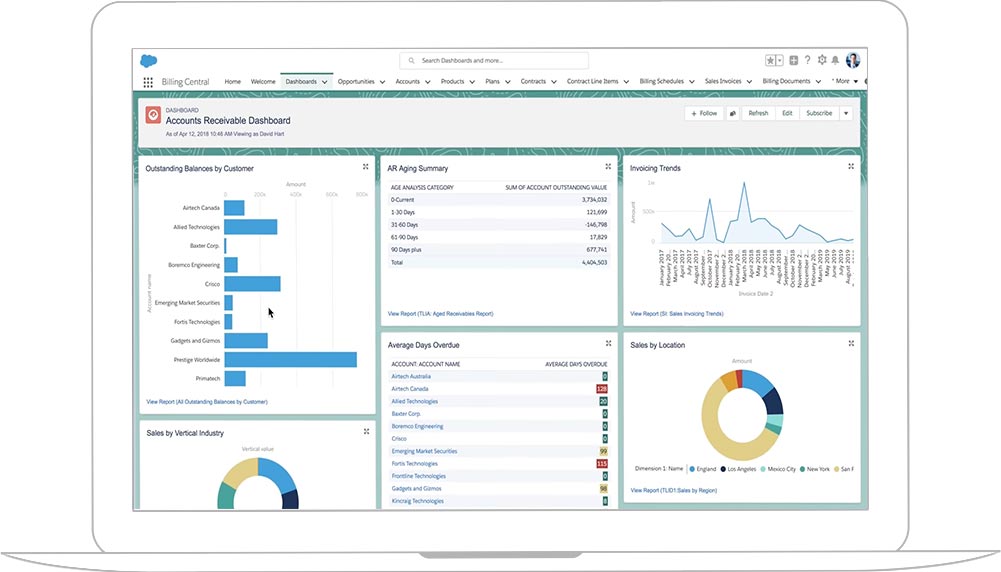
Task: Click the Favorites star icon
Action: 771,61
